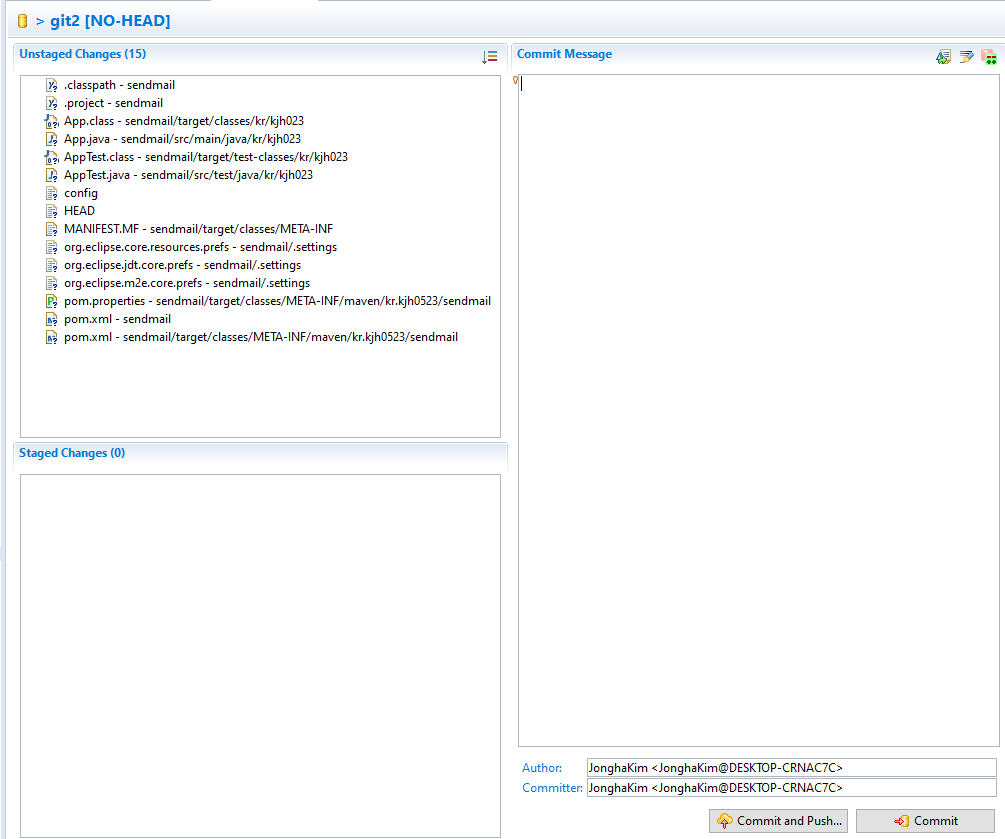
Task: Click the AppTest.class file icon
Action: [x=52, y=157]
